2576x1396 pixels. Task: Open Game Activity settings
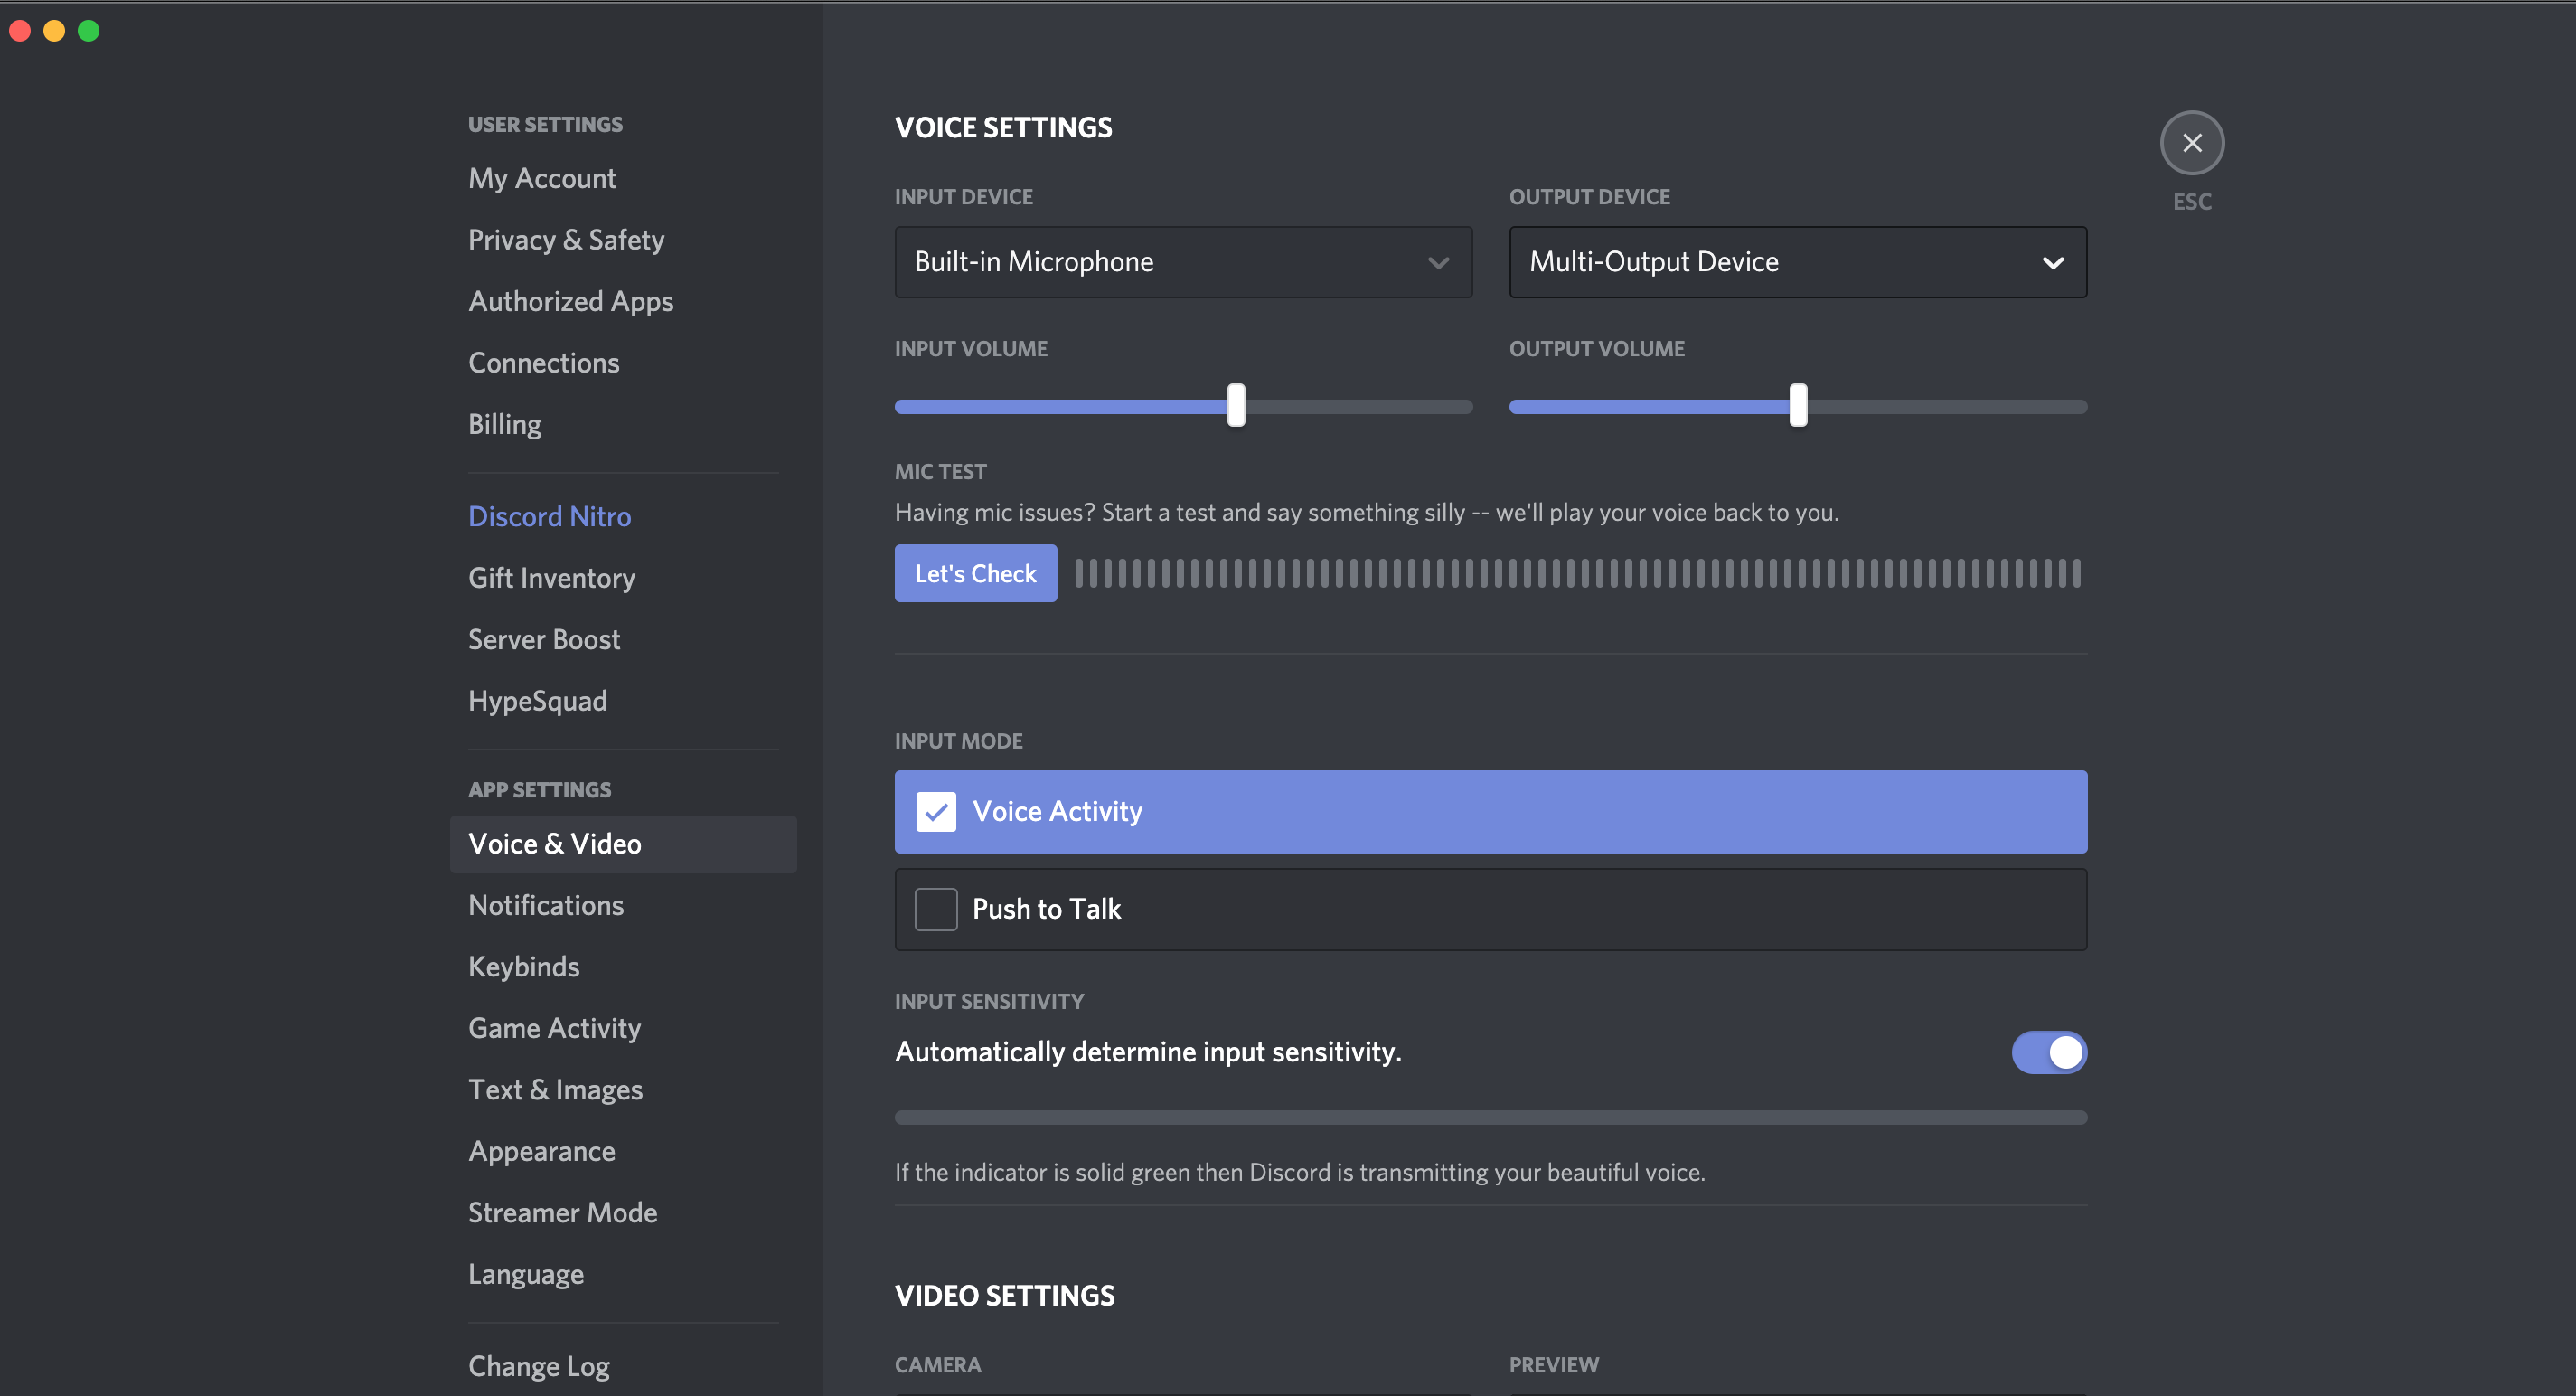[553, 1026]
